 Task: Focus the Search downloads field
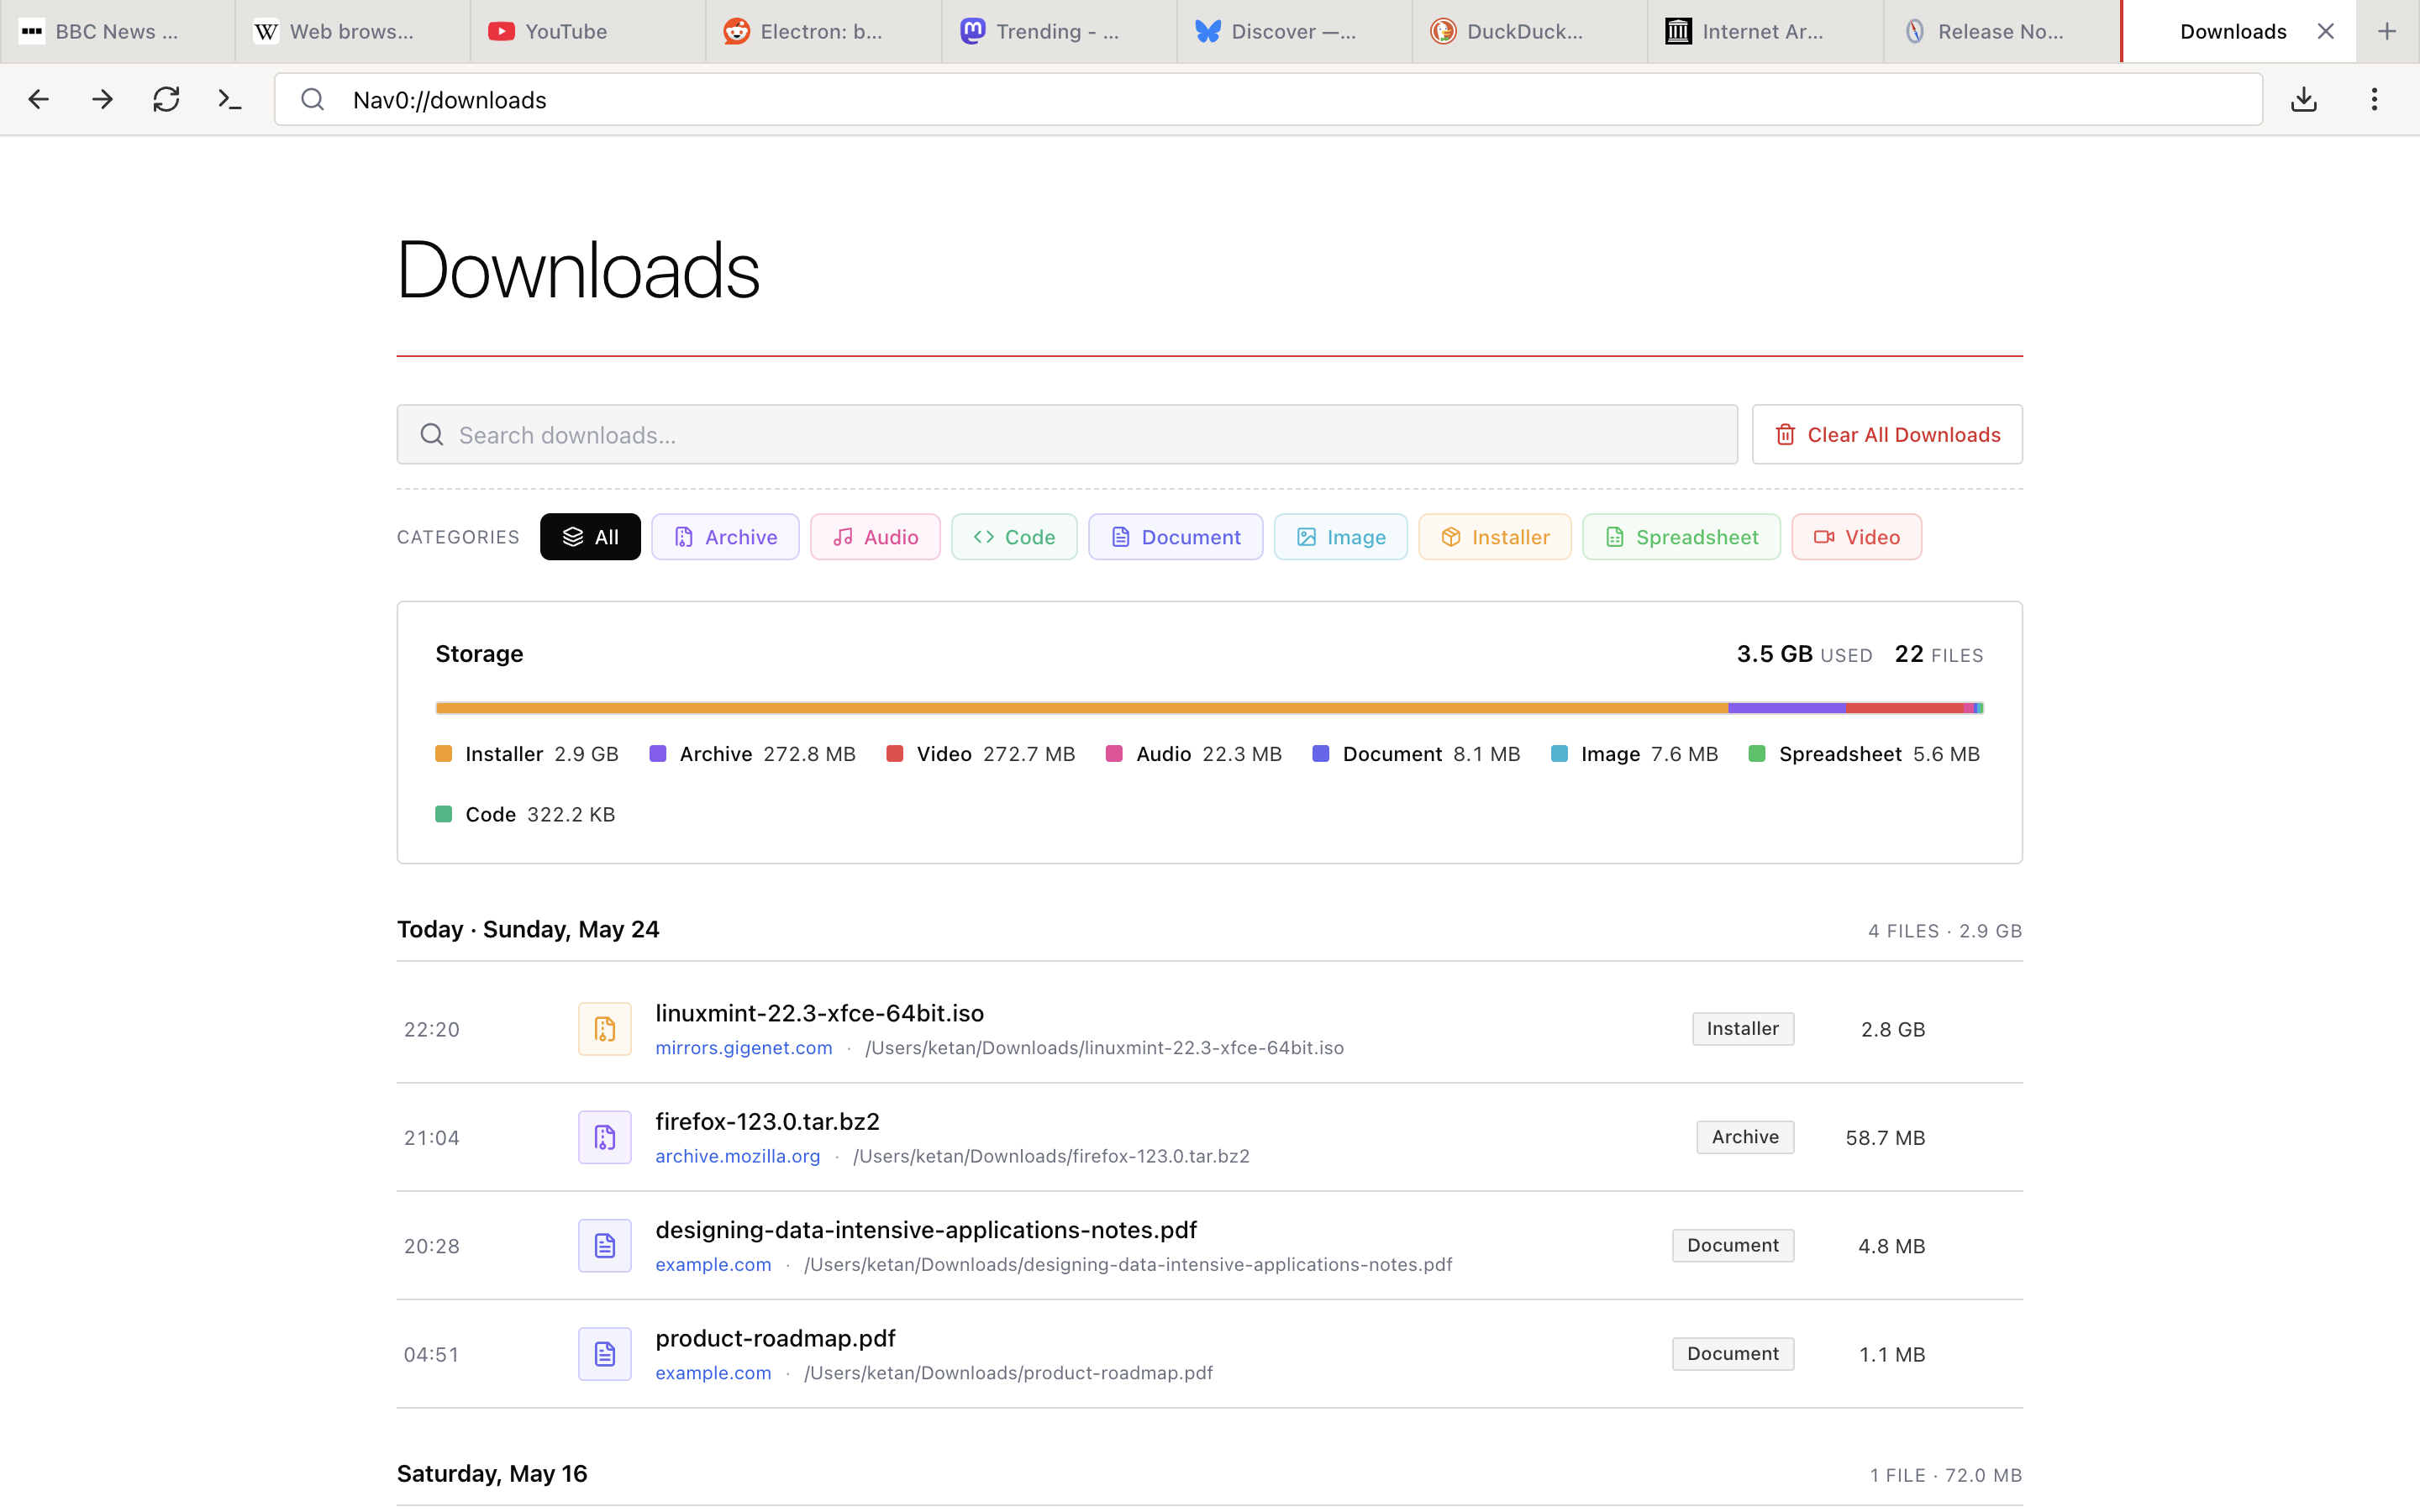(x=1067, y=435)
